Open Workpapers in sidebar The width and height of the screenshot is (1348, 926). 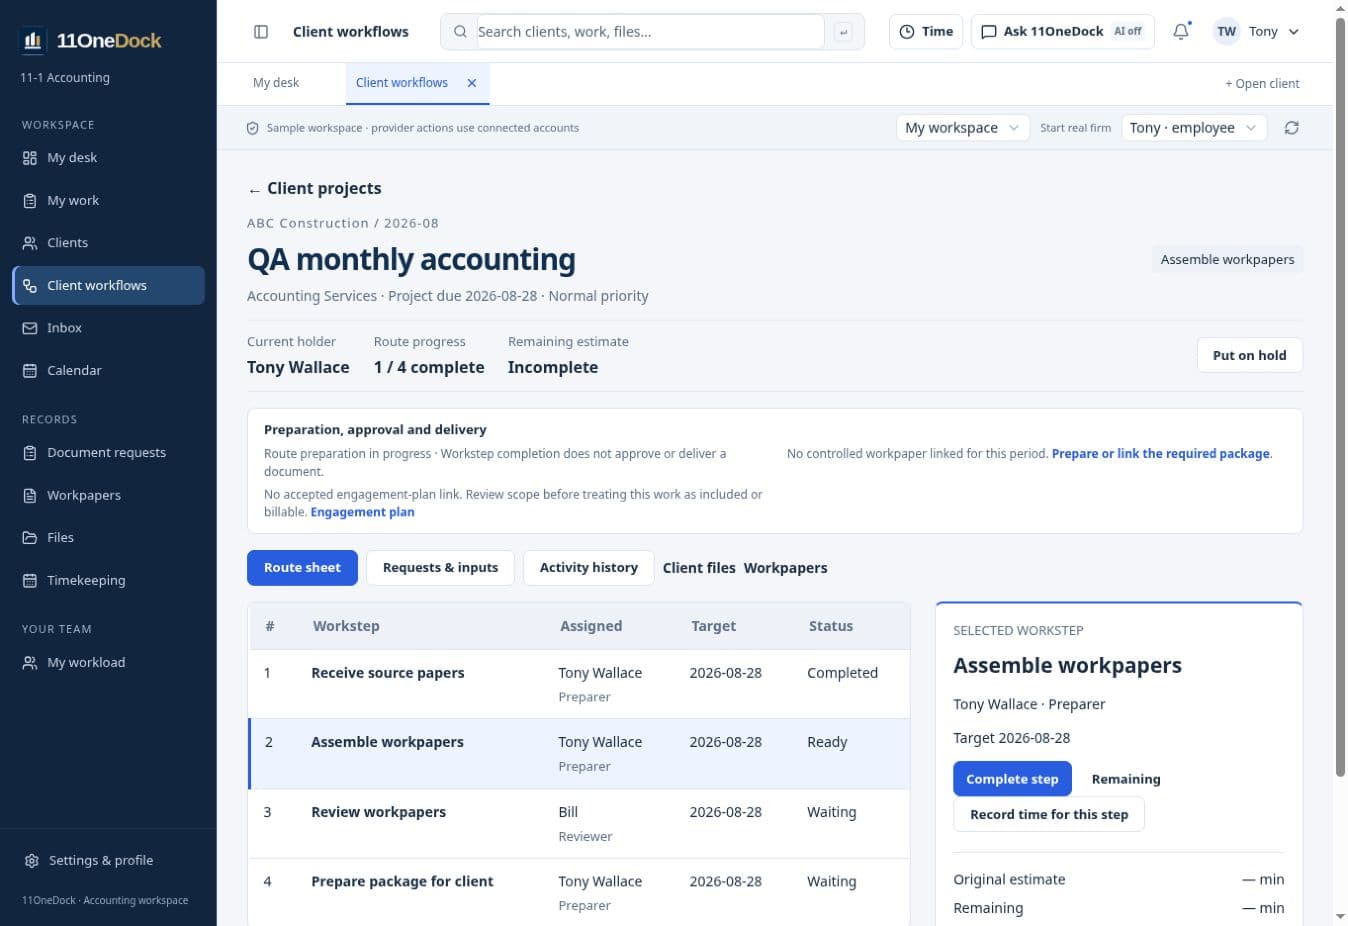pyautogui.click(x=108, y=495)
